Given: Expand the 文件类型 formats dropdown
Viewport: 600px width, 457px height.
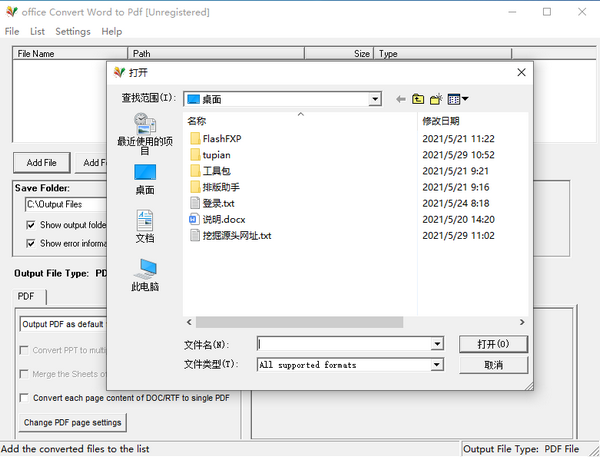Looking at the screenshot, I should (x=436, y=365).
